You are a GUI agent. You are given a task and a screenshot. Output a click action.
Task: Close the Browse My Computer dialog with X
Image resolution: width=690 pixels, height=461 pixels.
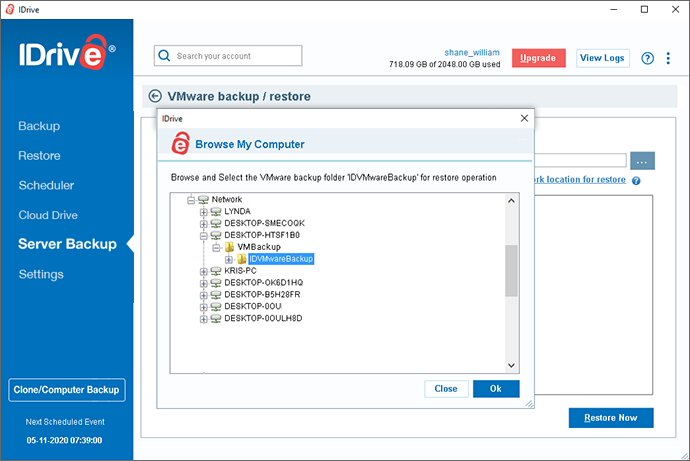[x=524, y=118]
